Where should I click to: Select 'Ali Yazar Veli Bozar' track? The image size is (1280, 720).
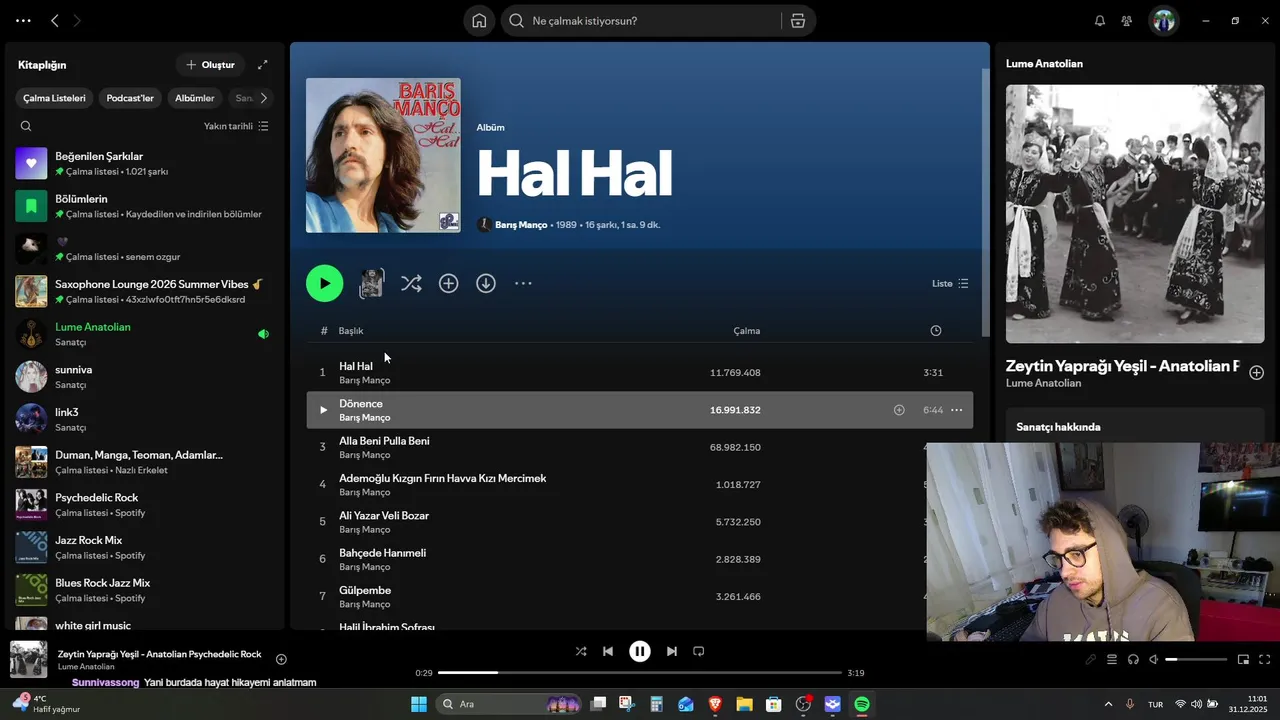(640, 522)
